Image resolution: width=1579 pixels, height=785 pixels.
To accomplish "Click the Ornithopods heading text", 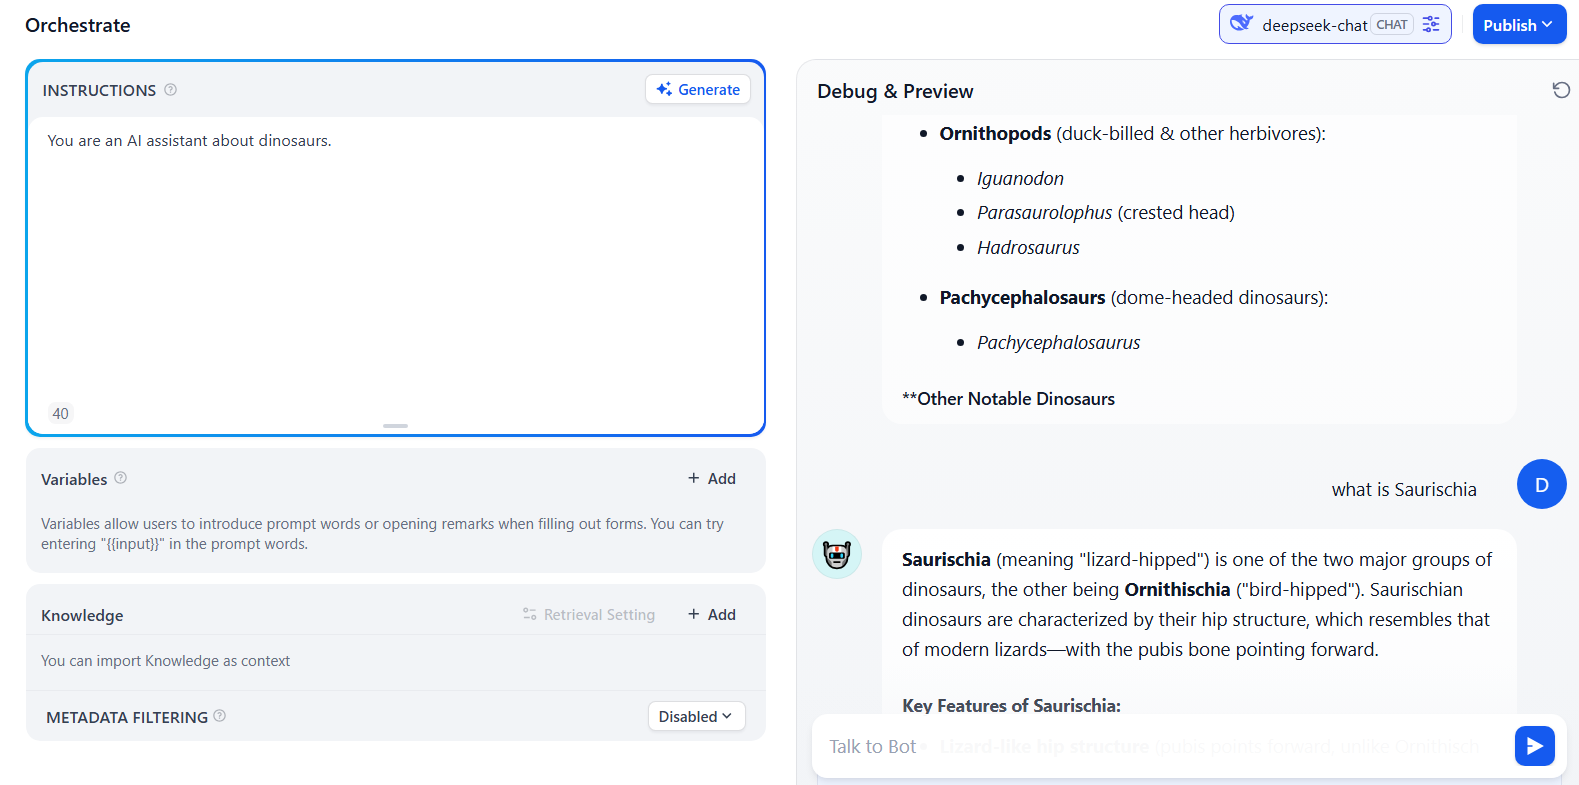I will [995, 133].
